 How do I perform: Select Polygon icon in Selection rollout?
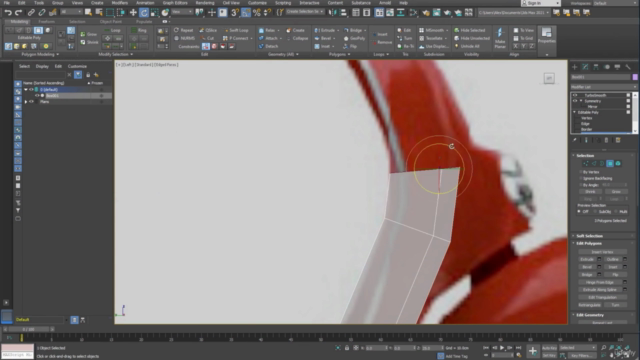[x=610, y=163]
